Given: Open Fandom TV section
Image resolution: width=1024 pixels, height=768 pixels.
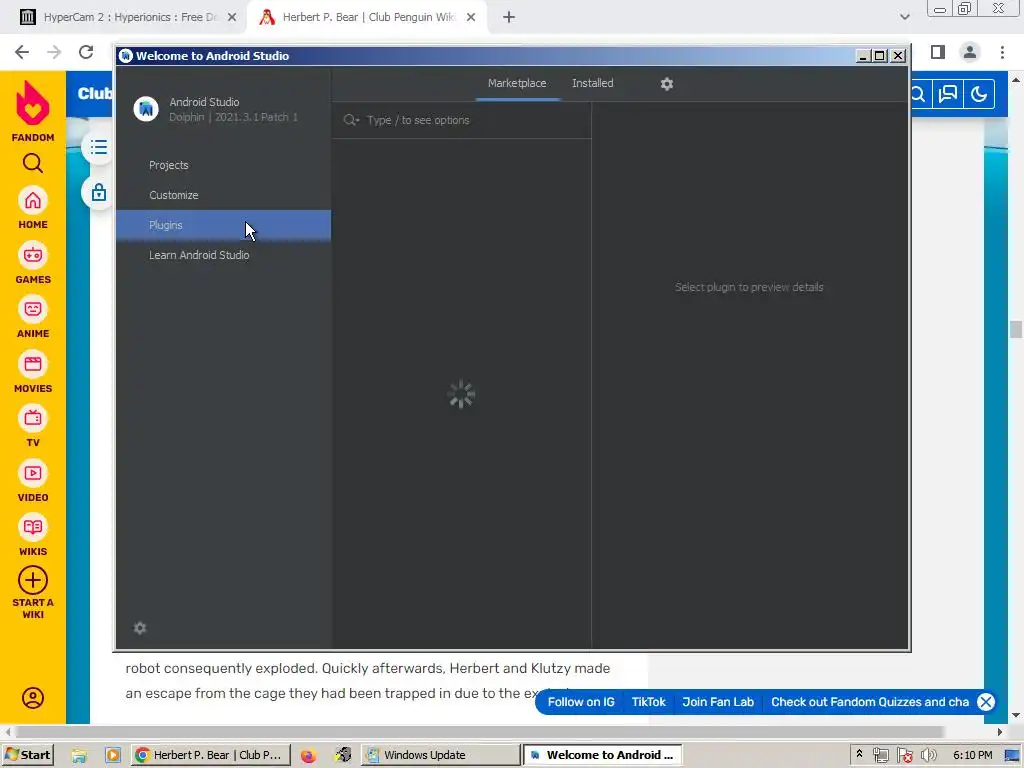Looking at the screenshot, I should click(33, 426).
